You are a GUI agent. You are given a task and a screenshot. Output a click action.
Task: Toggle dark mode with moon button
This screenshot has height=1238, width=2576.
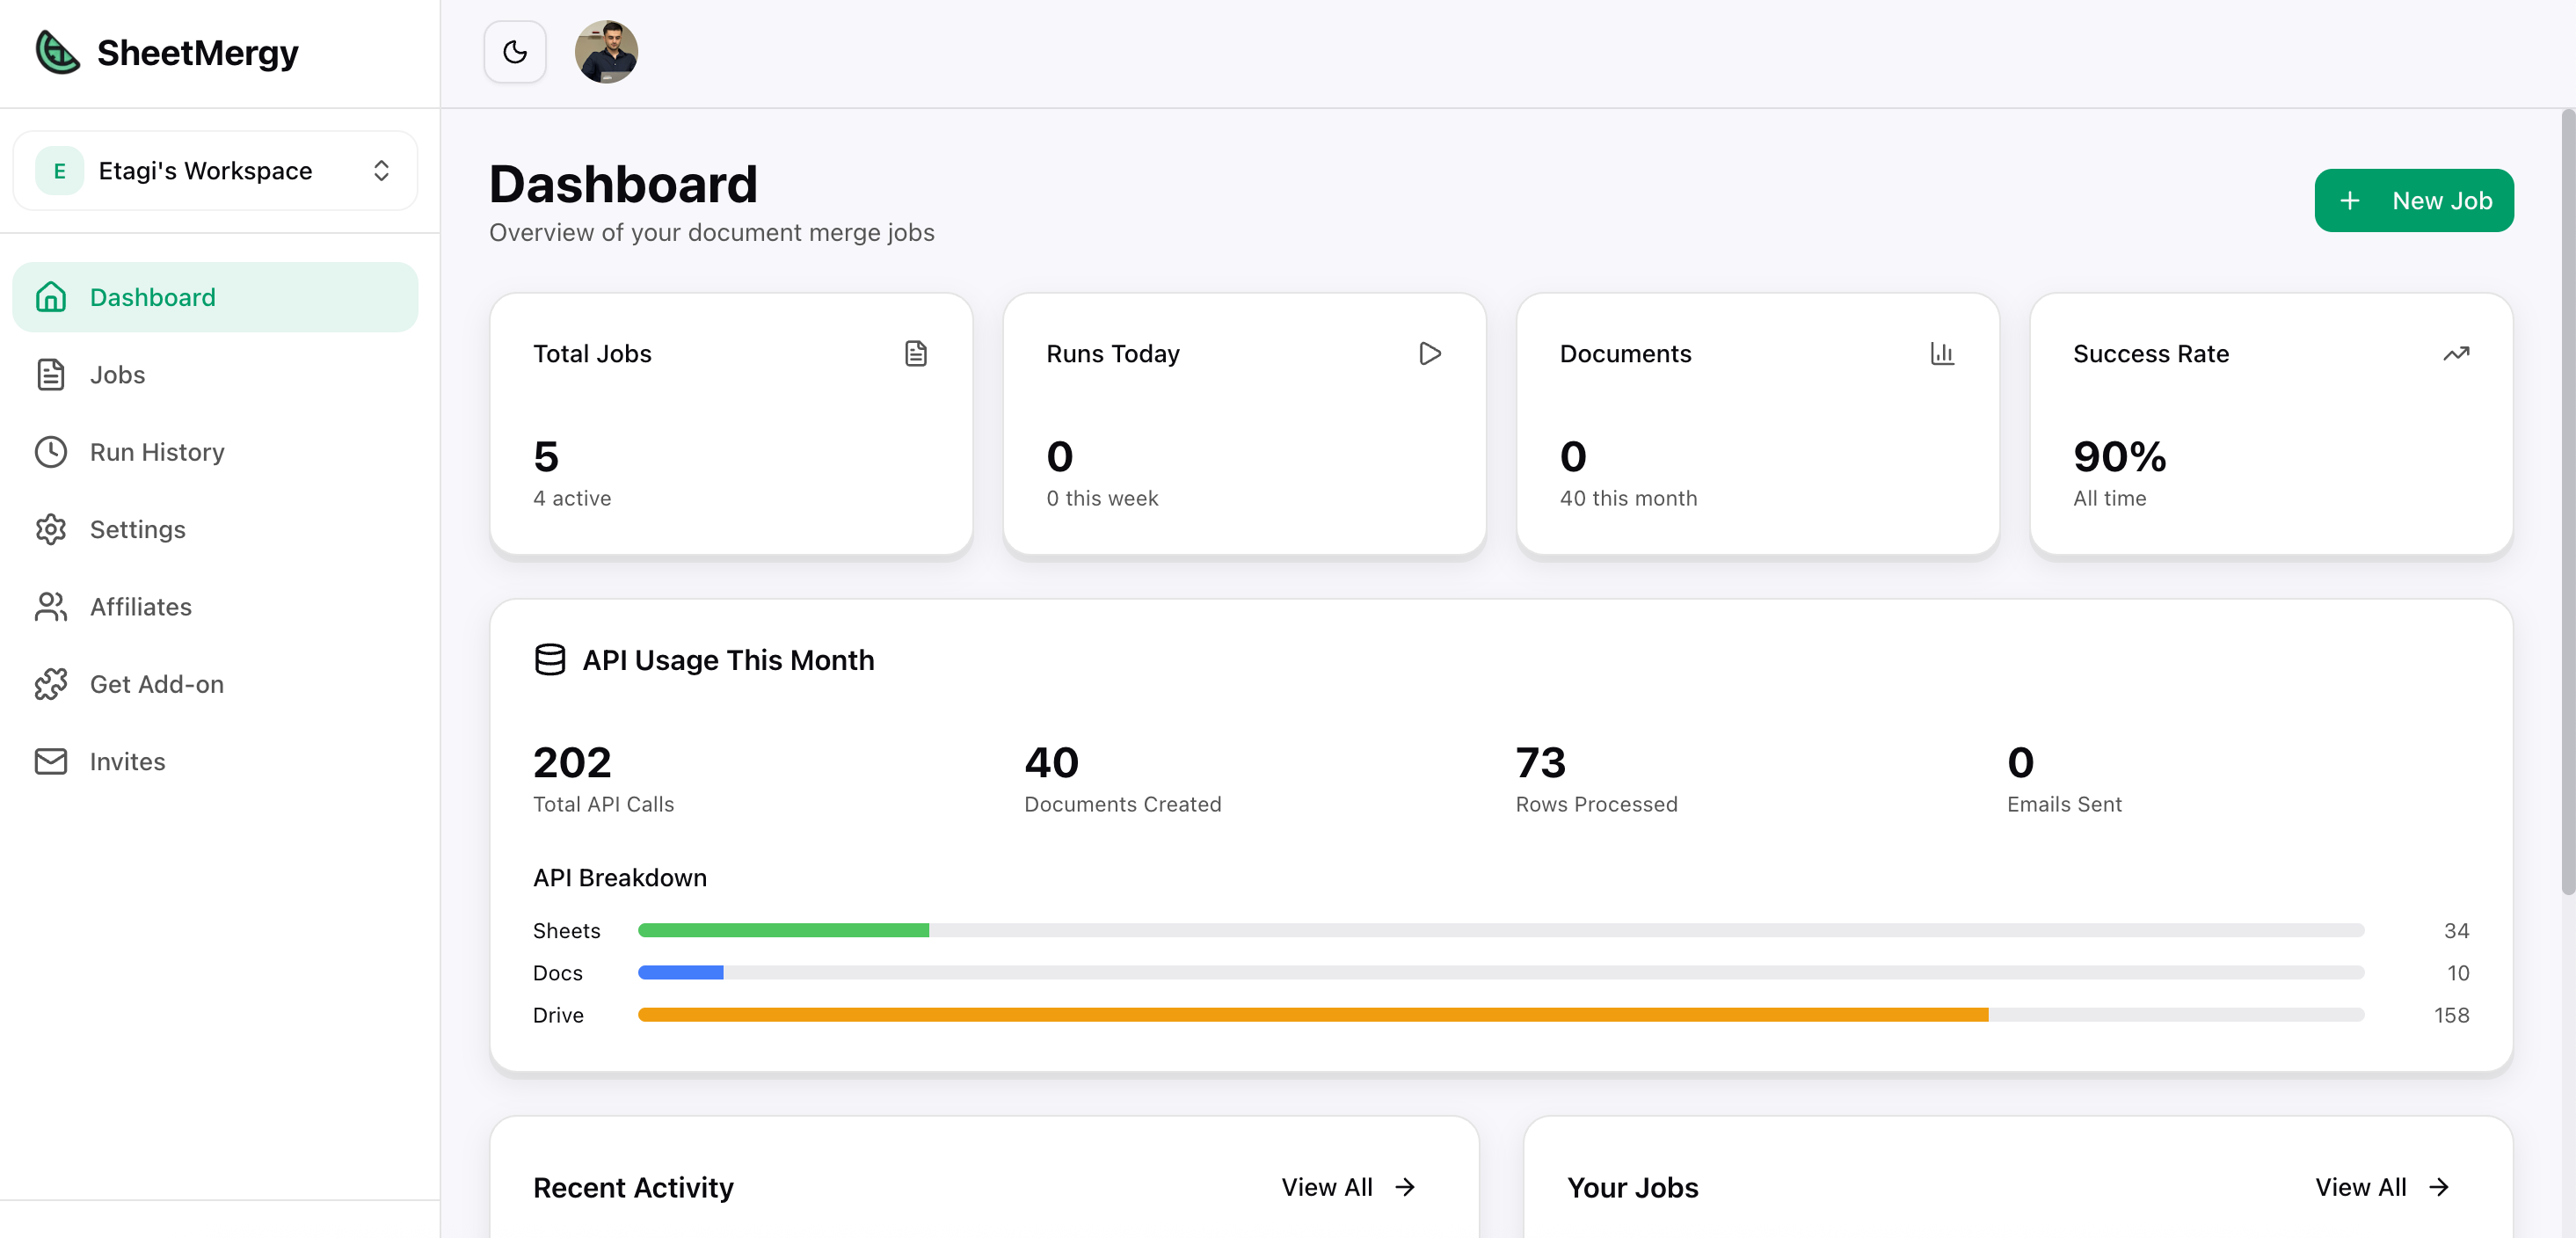pos(515,52)
